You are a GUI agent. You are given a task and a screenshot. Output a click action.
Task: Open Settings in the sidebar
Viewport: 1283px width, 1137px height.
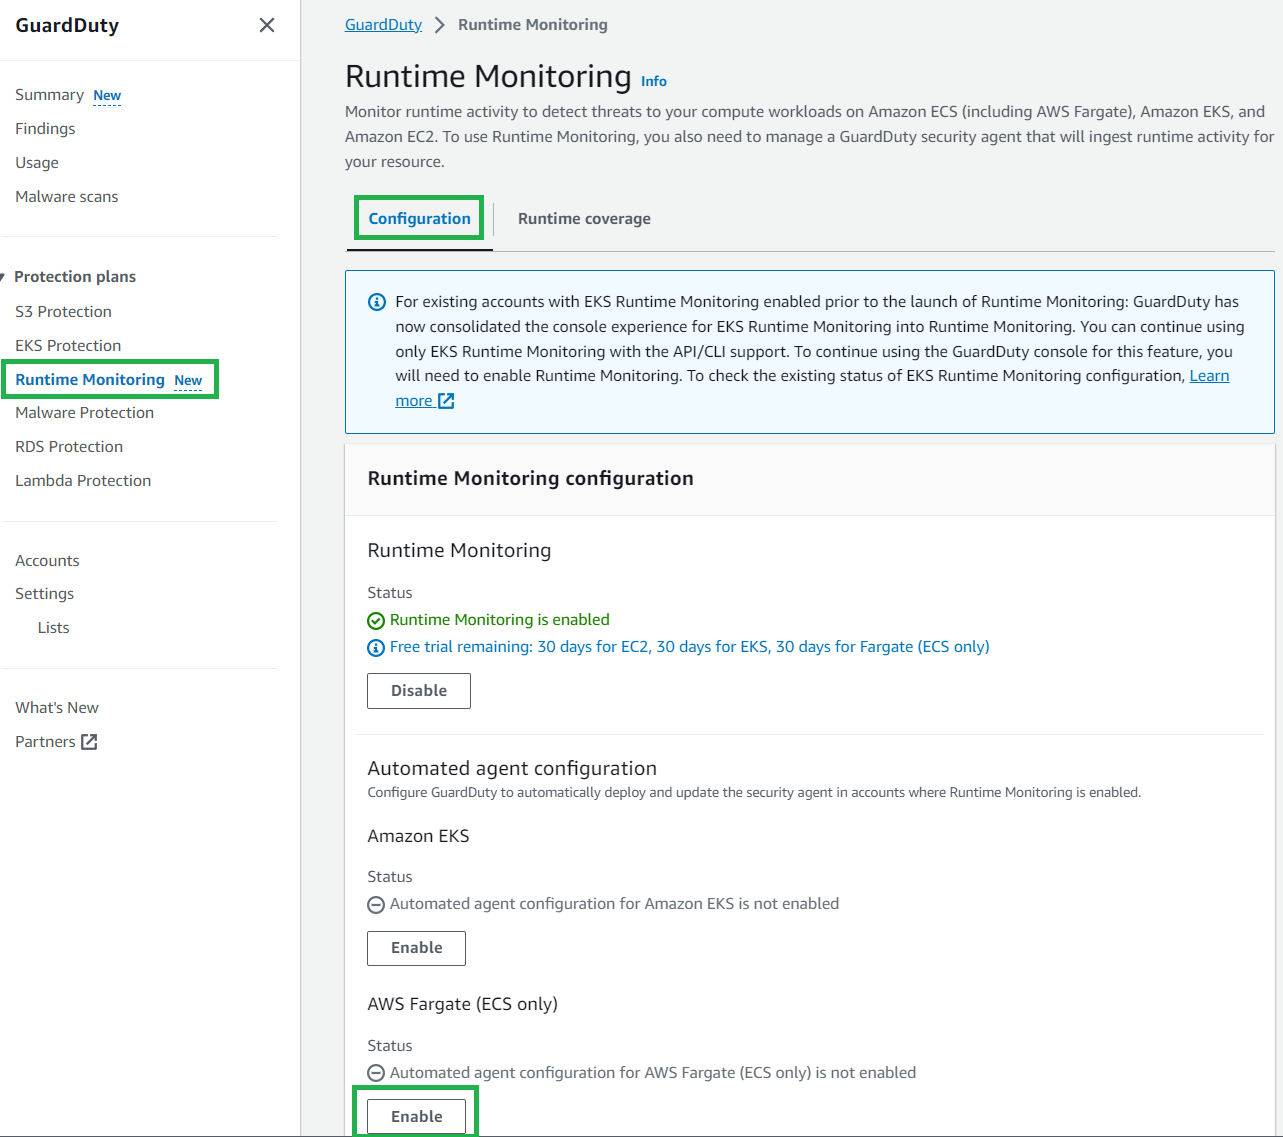tap(44, 593)
